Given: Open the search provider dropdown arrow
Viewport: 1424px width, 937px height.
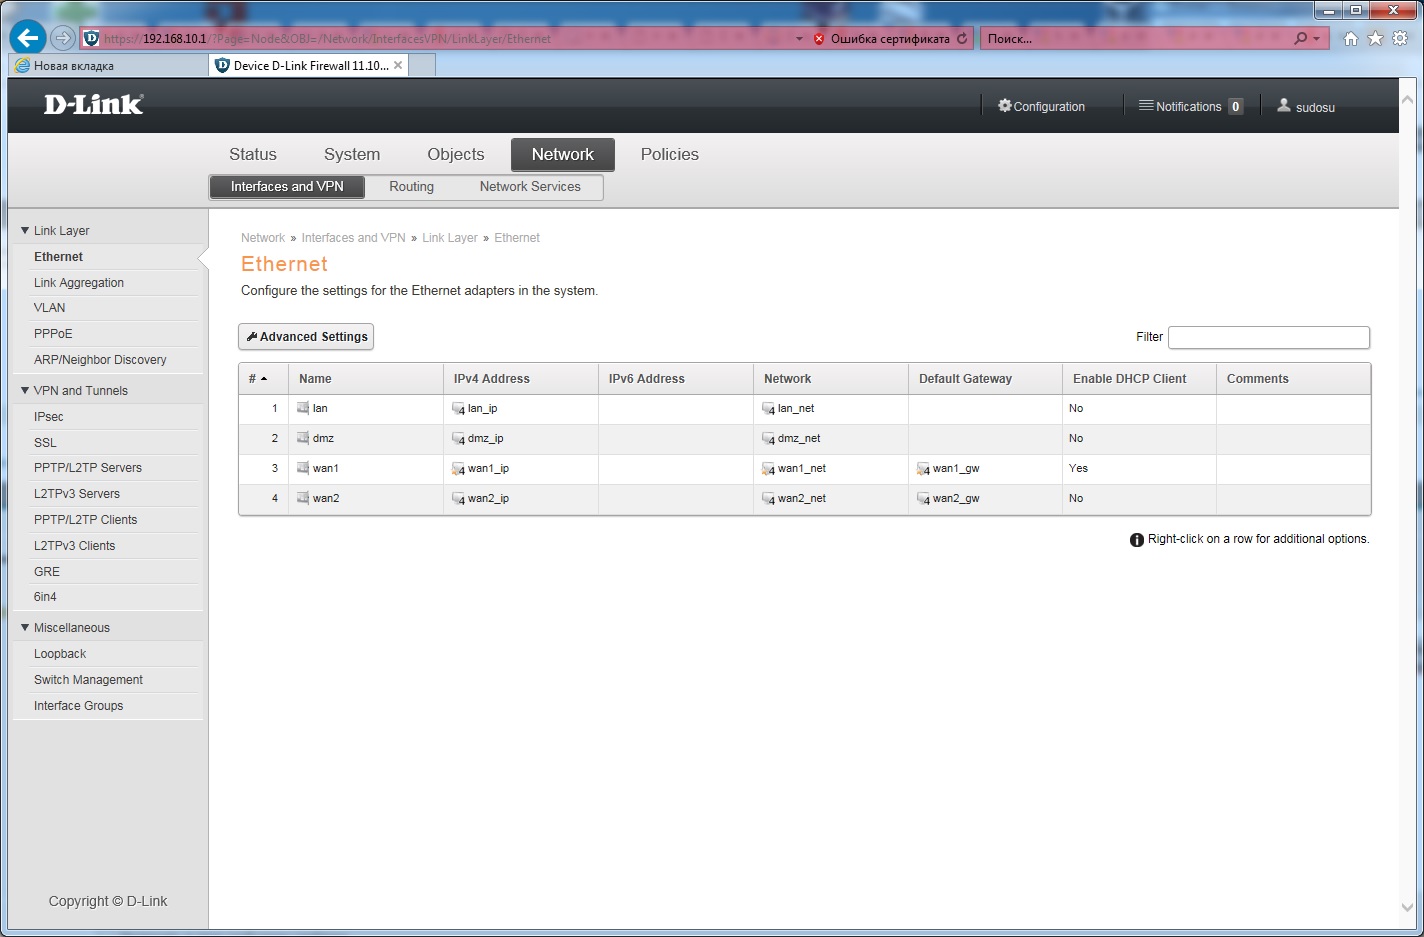Looking at the screenshot, I should 1316,39.
